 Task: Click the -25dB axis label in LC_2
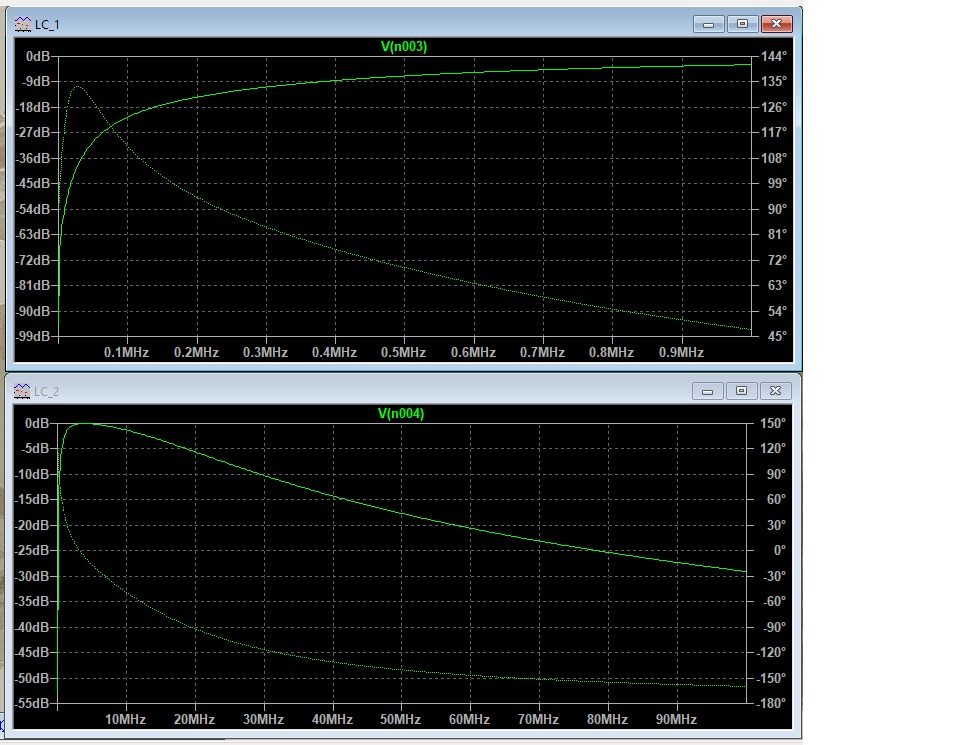pos(32,550)
